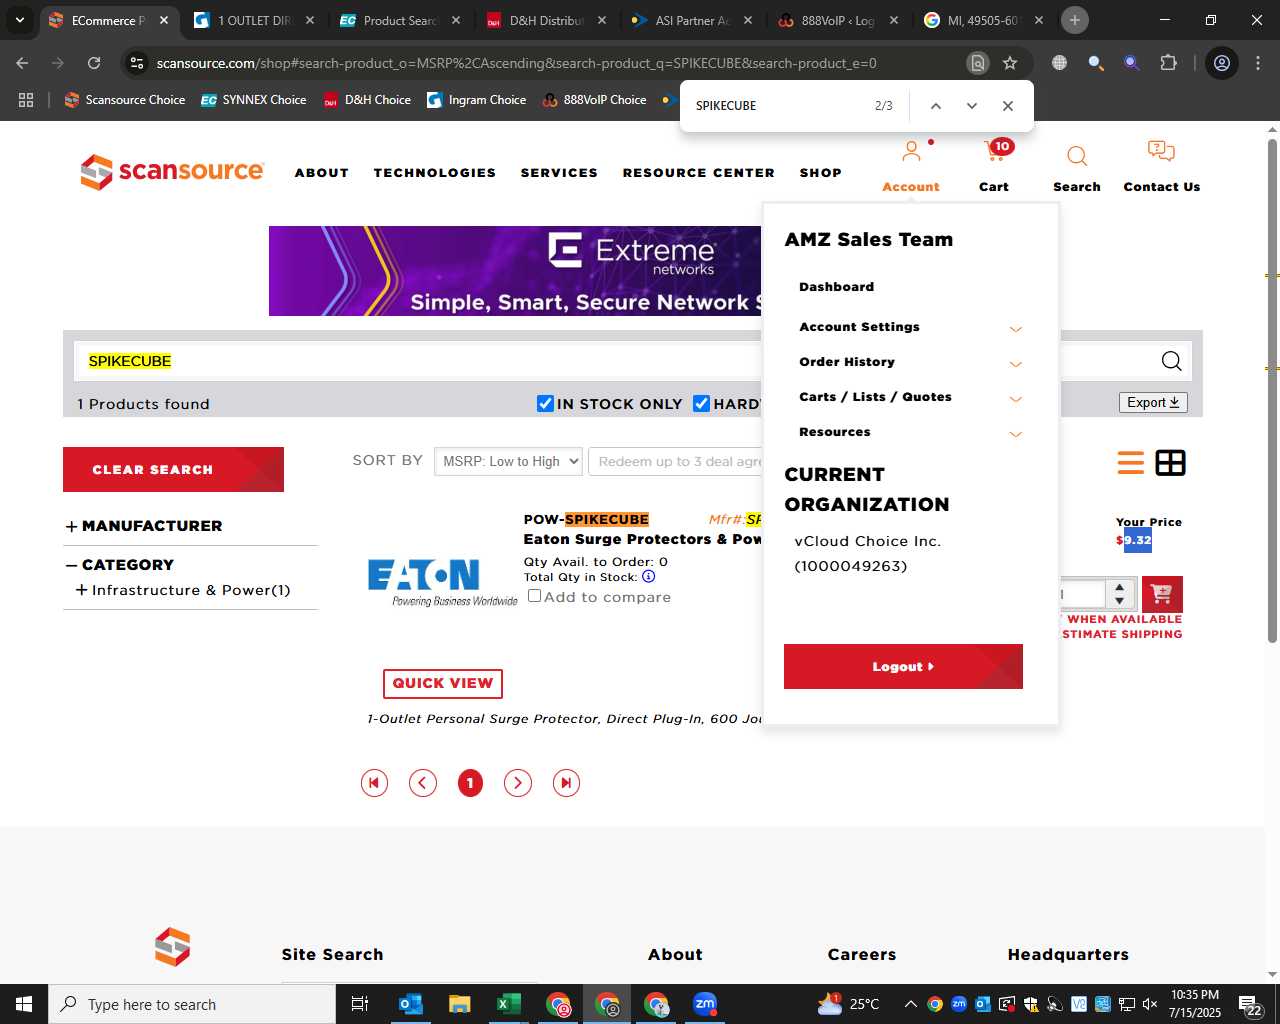Click the Extreme Networks banner
The height and width of the screenshot is (1024, 1280).
coord(516,271)
